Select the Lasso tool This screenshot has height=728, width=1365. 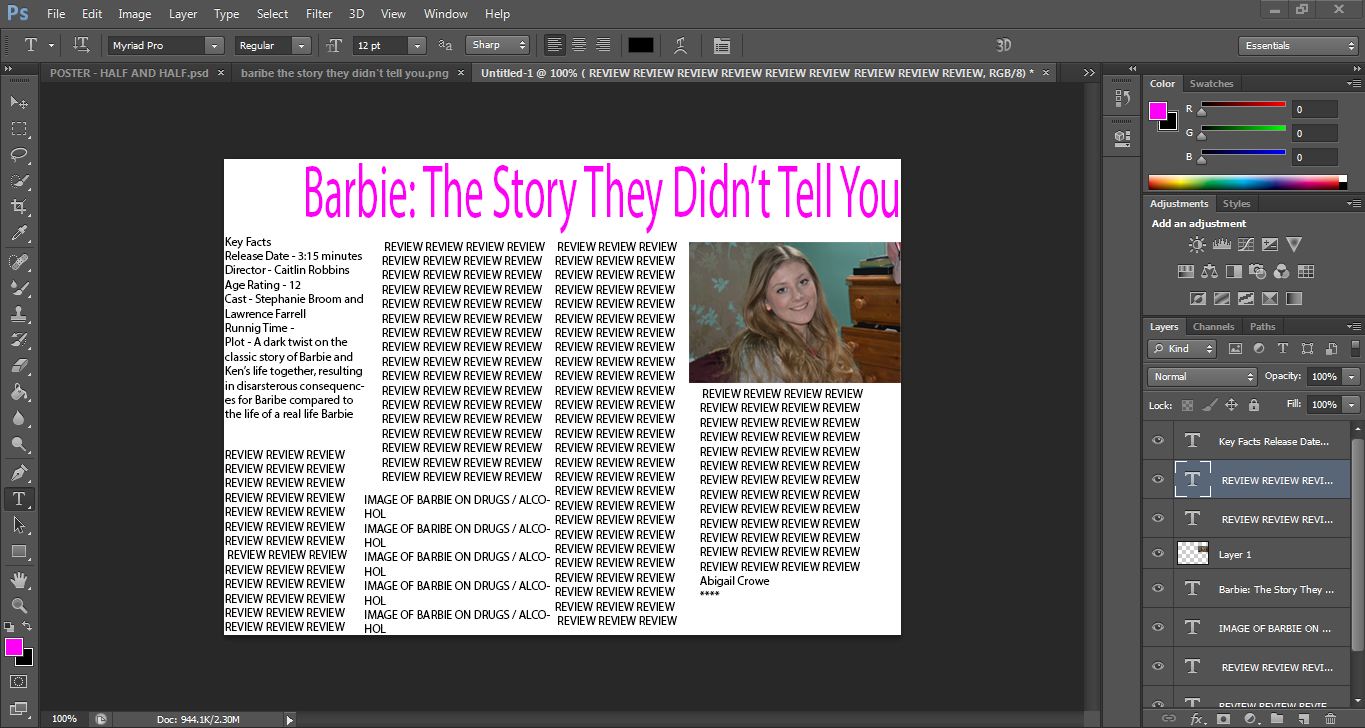tap(19, 154)
